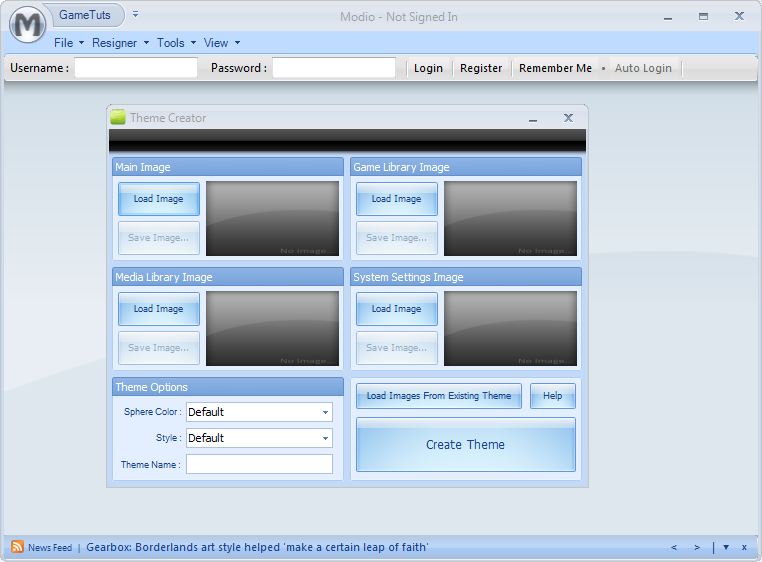Select the GameTuts tab
The image size is (762, 562).
[x=85, y=15]
